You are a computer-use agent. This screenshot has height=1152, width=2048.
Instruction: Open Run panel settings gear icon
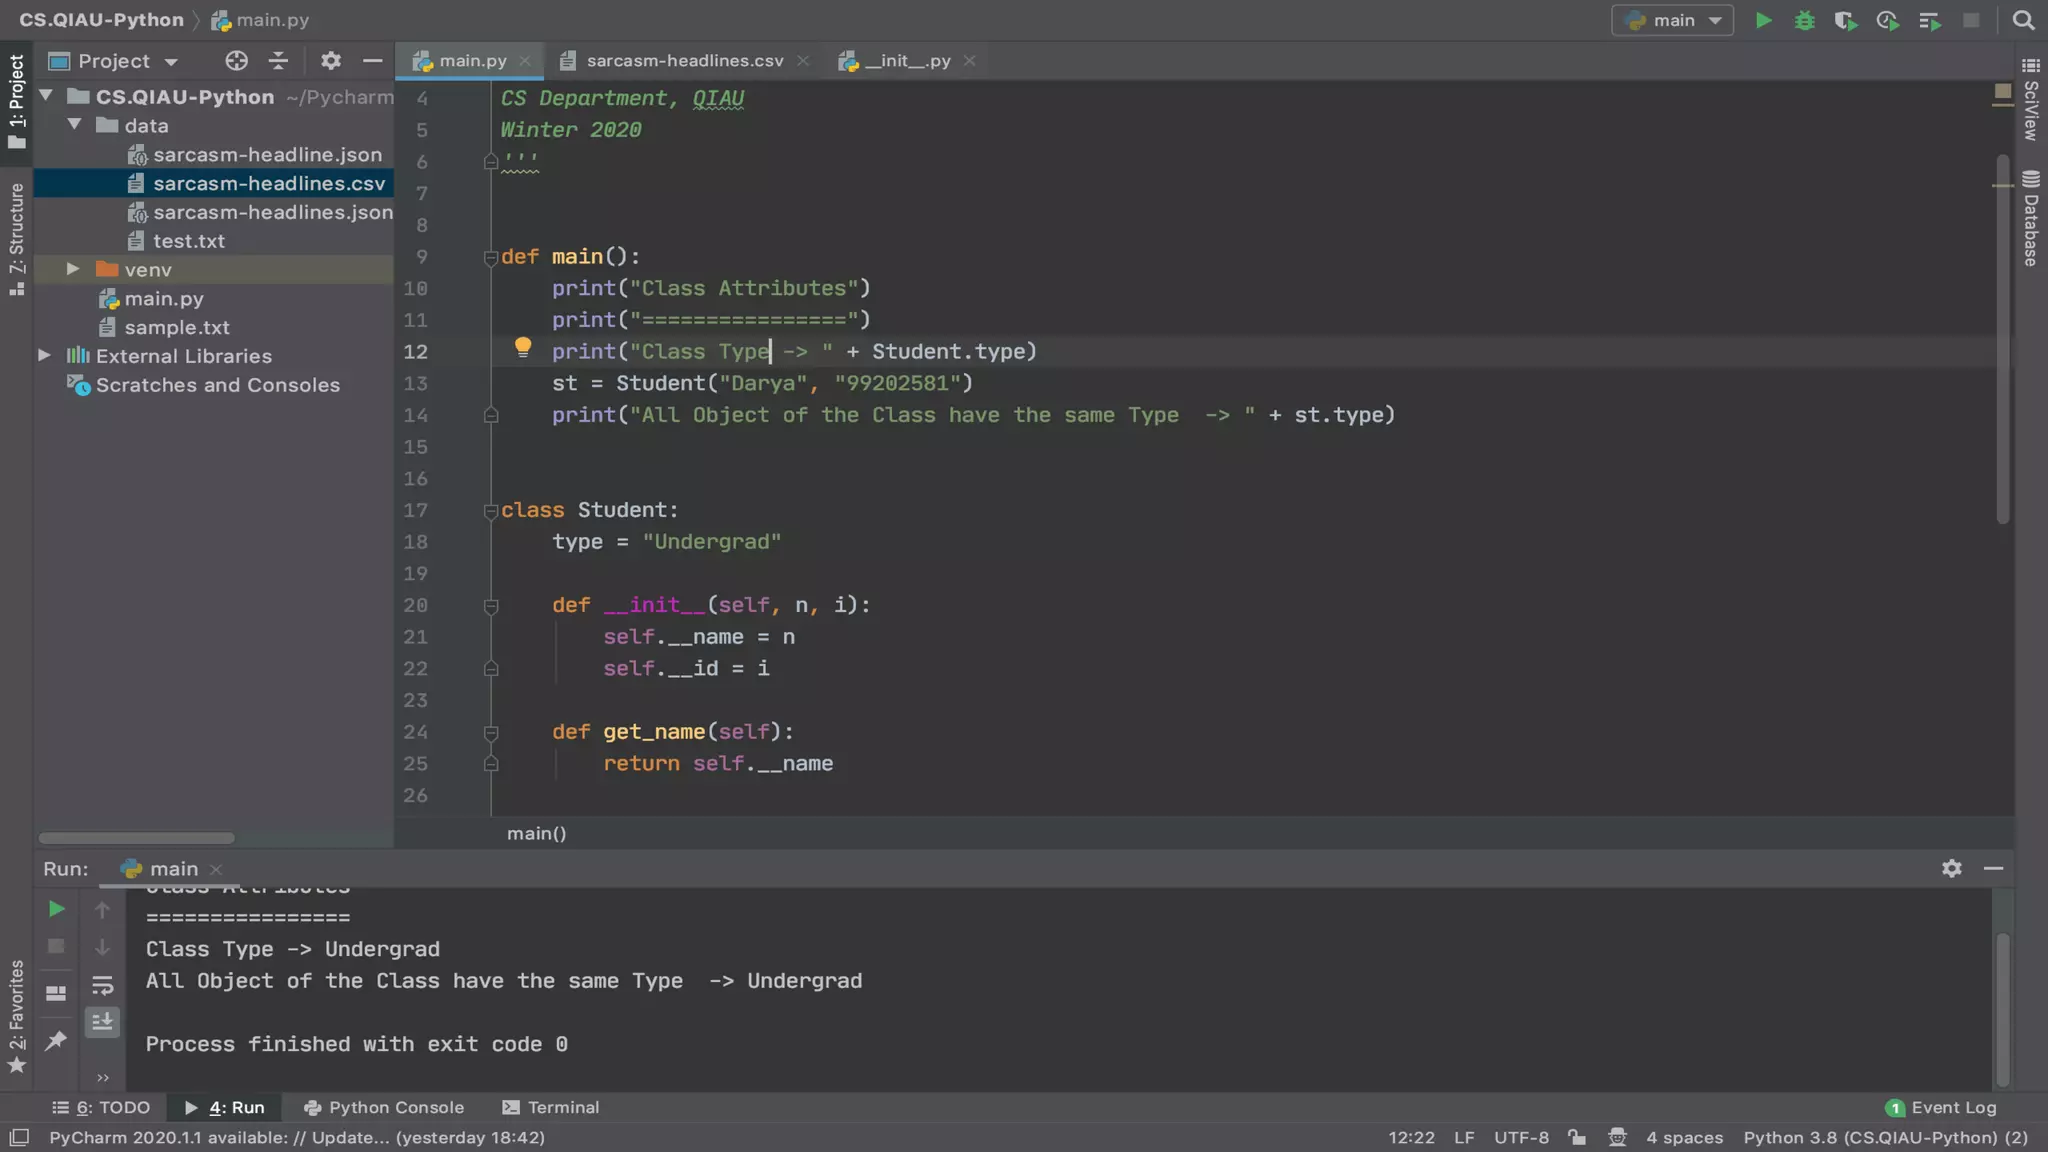point(1951,868)
